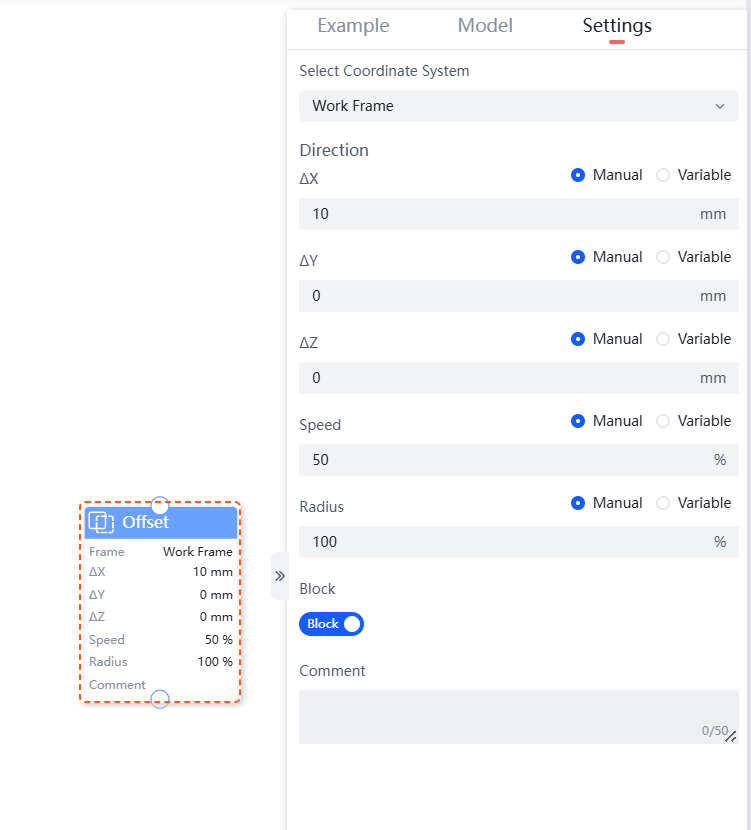The width and height of the screenshot is (751, 830).
Task: Collapse the settings panel with double chevron
Action: coord(280,576)
